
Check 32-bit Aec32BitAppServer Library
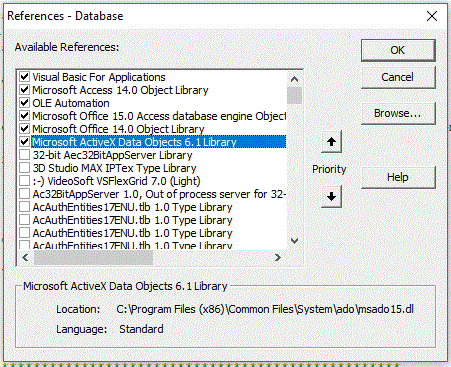[x=24, y=155]
